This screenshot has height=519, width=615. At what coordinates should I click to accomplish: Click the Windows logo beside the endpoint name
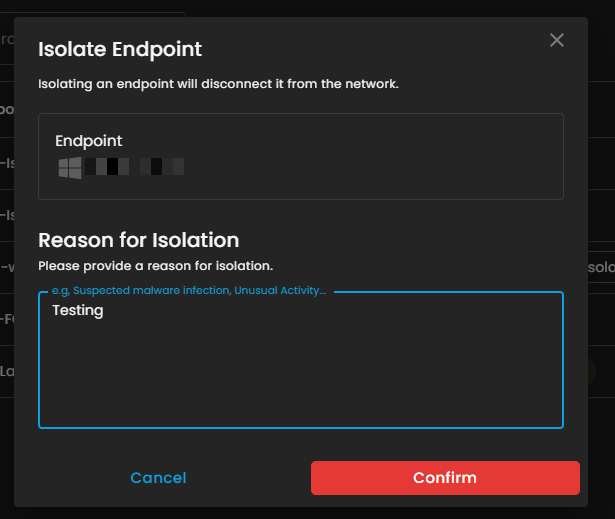pyautogui.click(x=69, y=167)
